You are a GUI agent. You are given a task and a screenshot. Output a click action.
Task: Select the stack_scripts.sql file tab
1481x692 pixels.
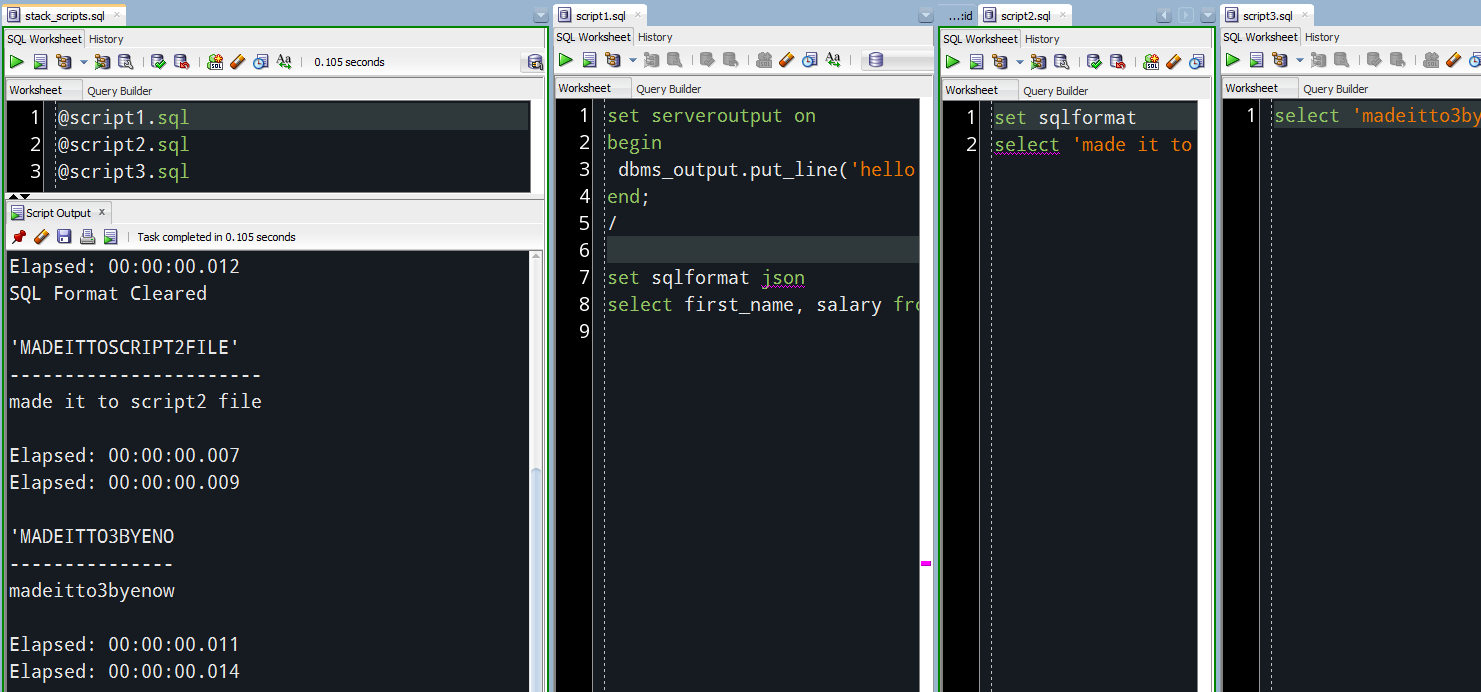click(64, 16)
